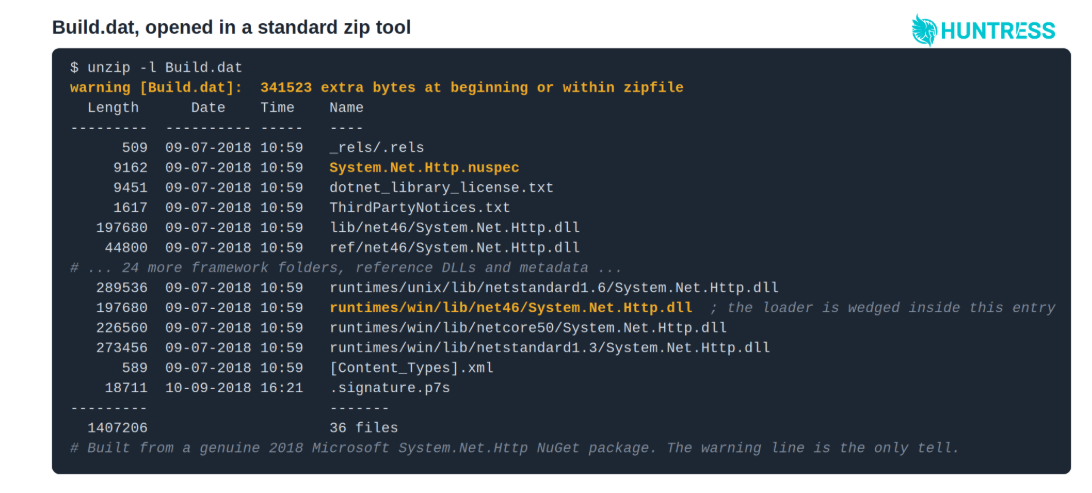Click the [Content_Types].xml entry

click(412, 368)
